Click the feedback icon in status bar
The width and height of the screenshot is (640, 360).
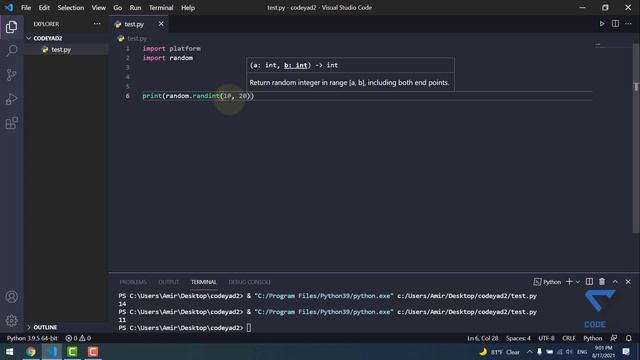(x=613, y=338)
